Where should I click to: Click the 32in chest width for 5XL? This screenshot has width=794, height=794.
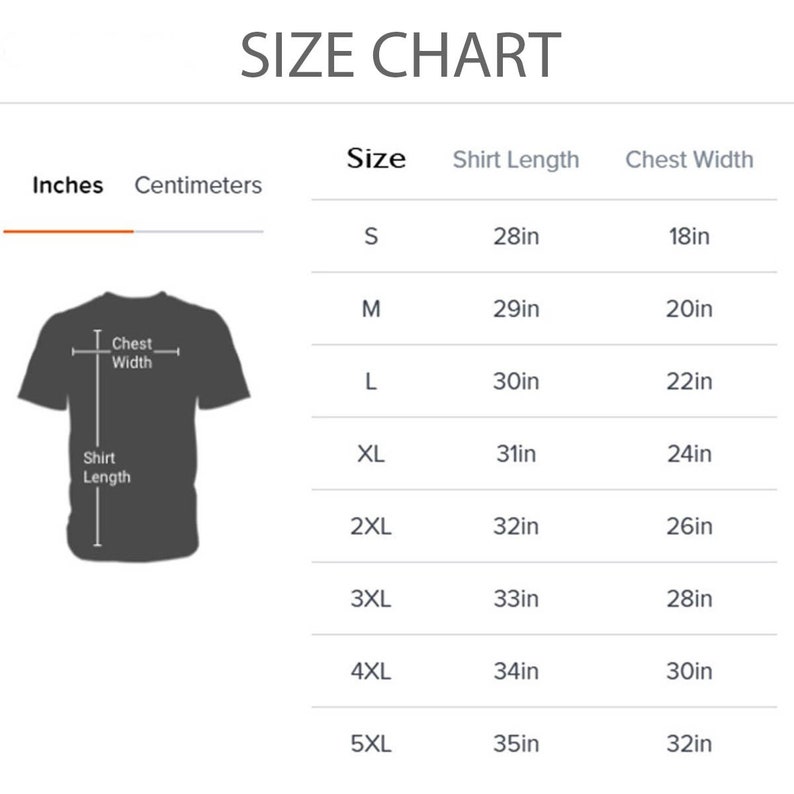pyautogui.click(x=689, y=744)
